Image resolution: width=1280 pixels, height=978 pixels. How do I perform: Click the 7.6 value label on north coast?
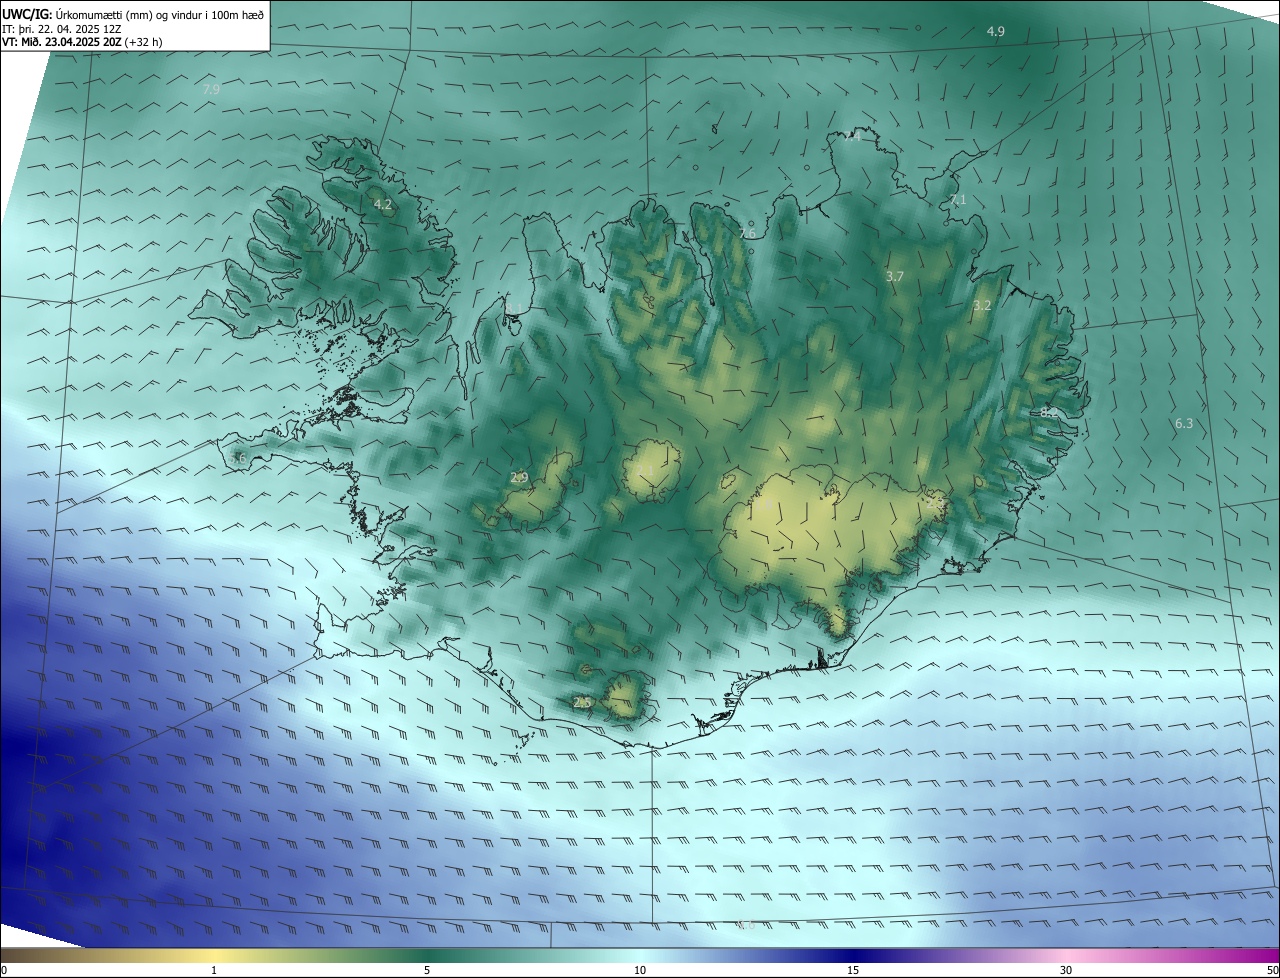tap(747, 233)
